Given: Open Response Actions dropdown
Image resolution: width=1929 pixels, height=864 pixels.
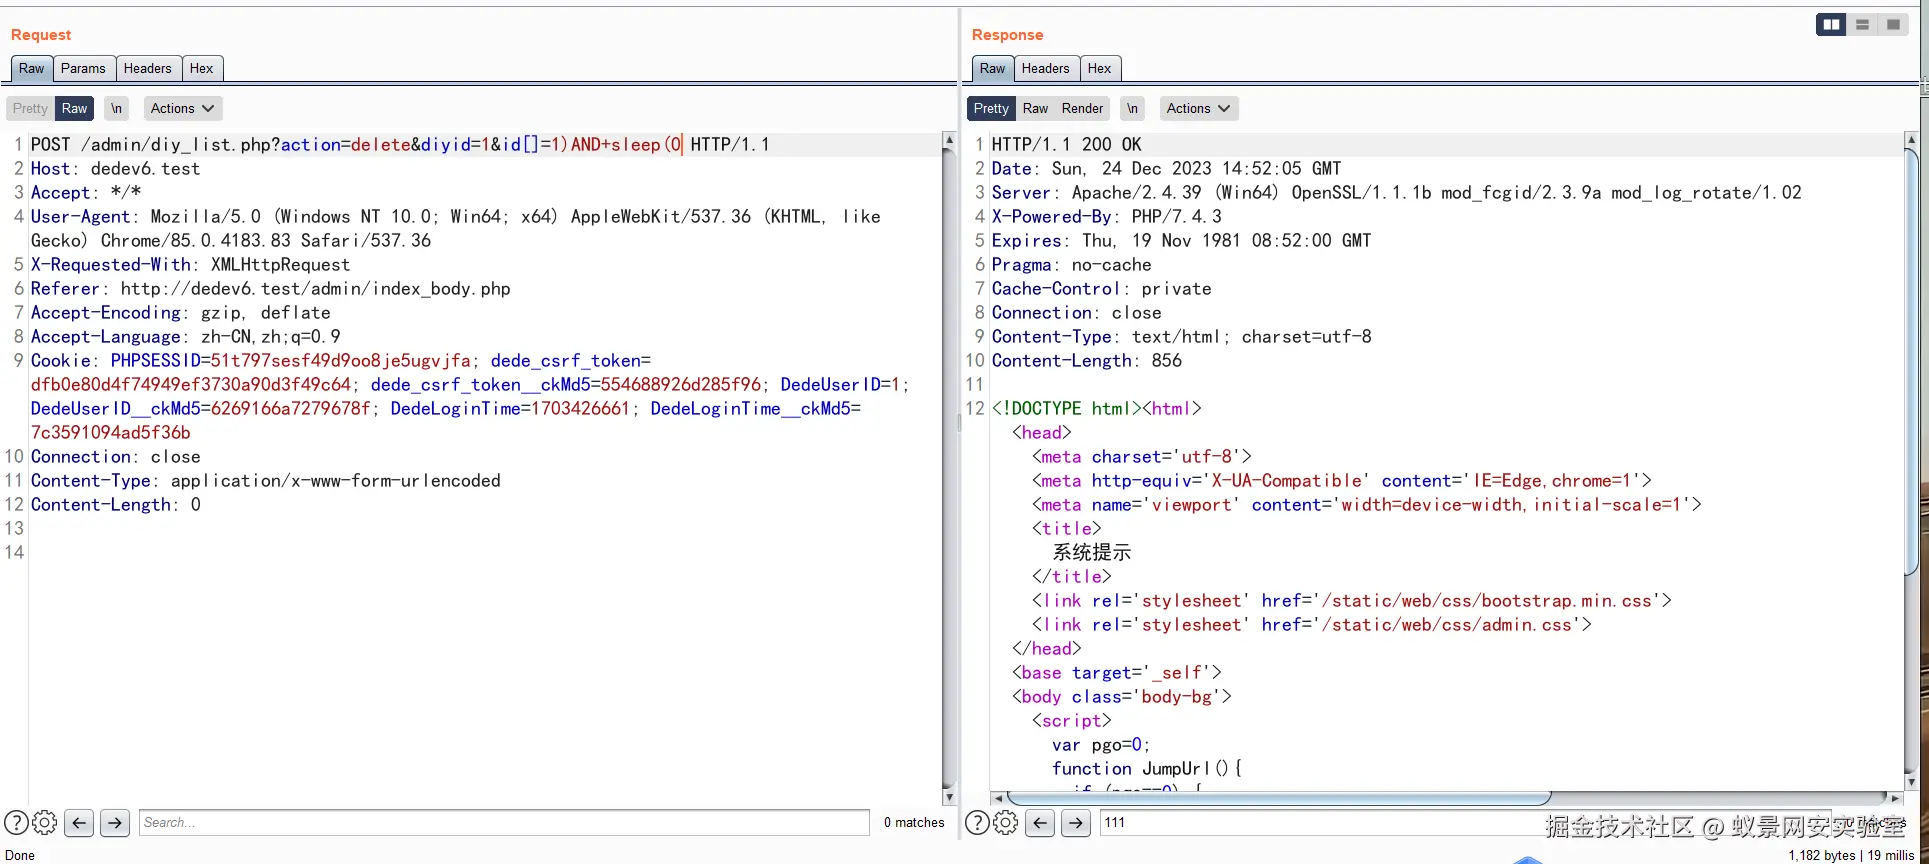Looking at the screenshot, I should pyautogui.click(x=1199, y=108).
